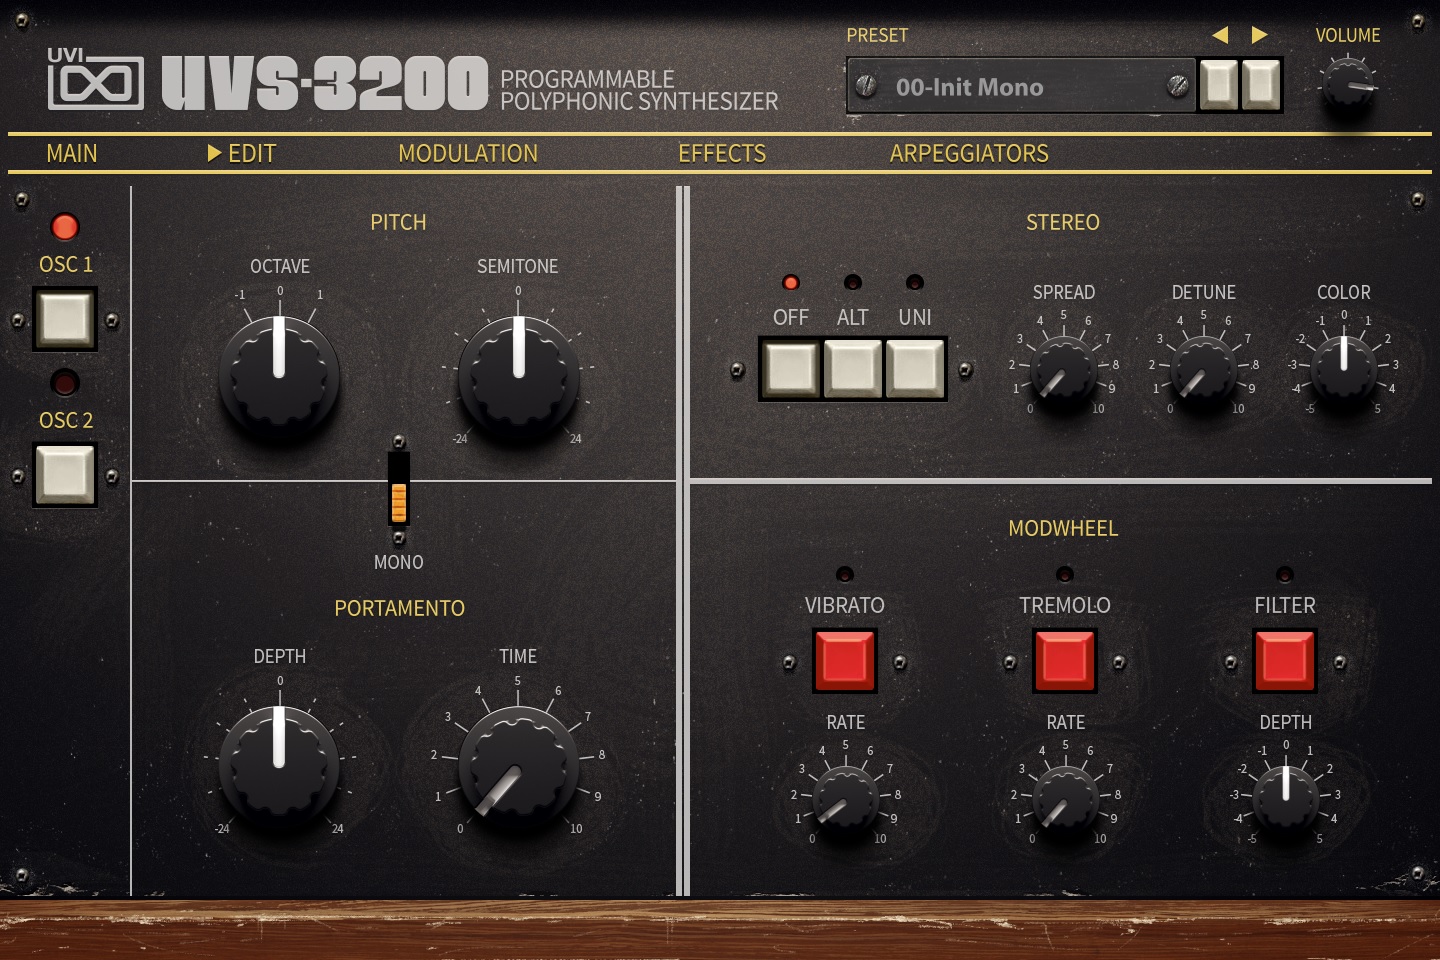
Task: Click the master Volume knob
Action: (x=1347, y=87)
